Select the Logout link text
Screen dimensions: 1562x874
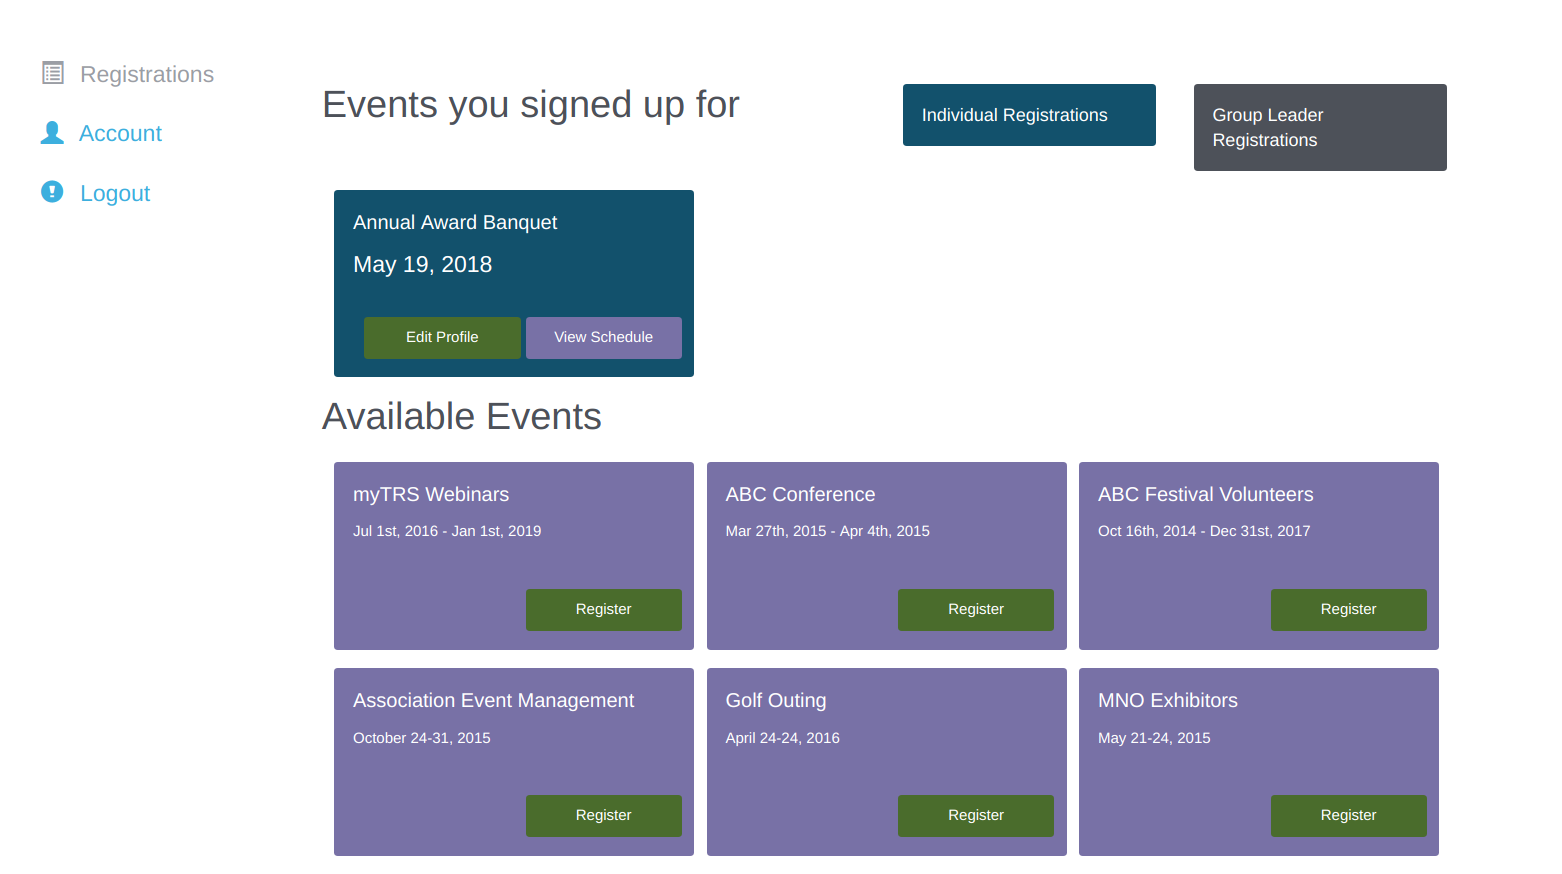click(115, 194)
